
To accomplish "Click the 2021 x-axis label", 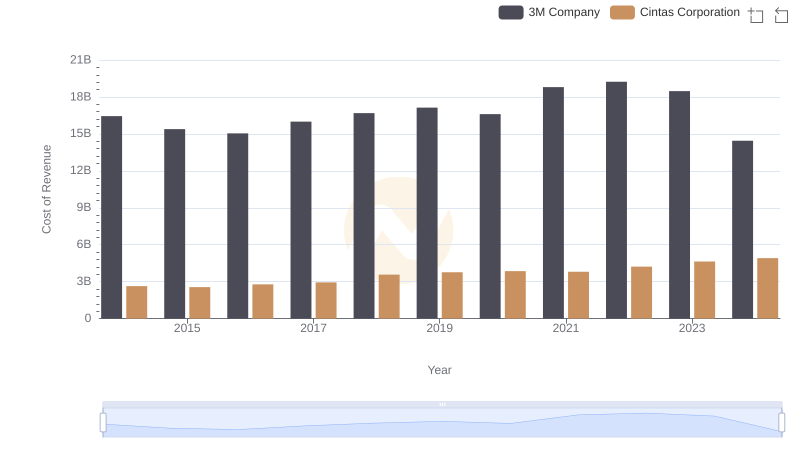I will click(x=566, y=328).
